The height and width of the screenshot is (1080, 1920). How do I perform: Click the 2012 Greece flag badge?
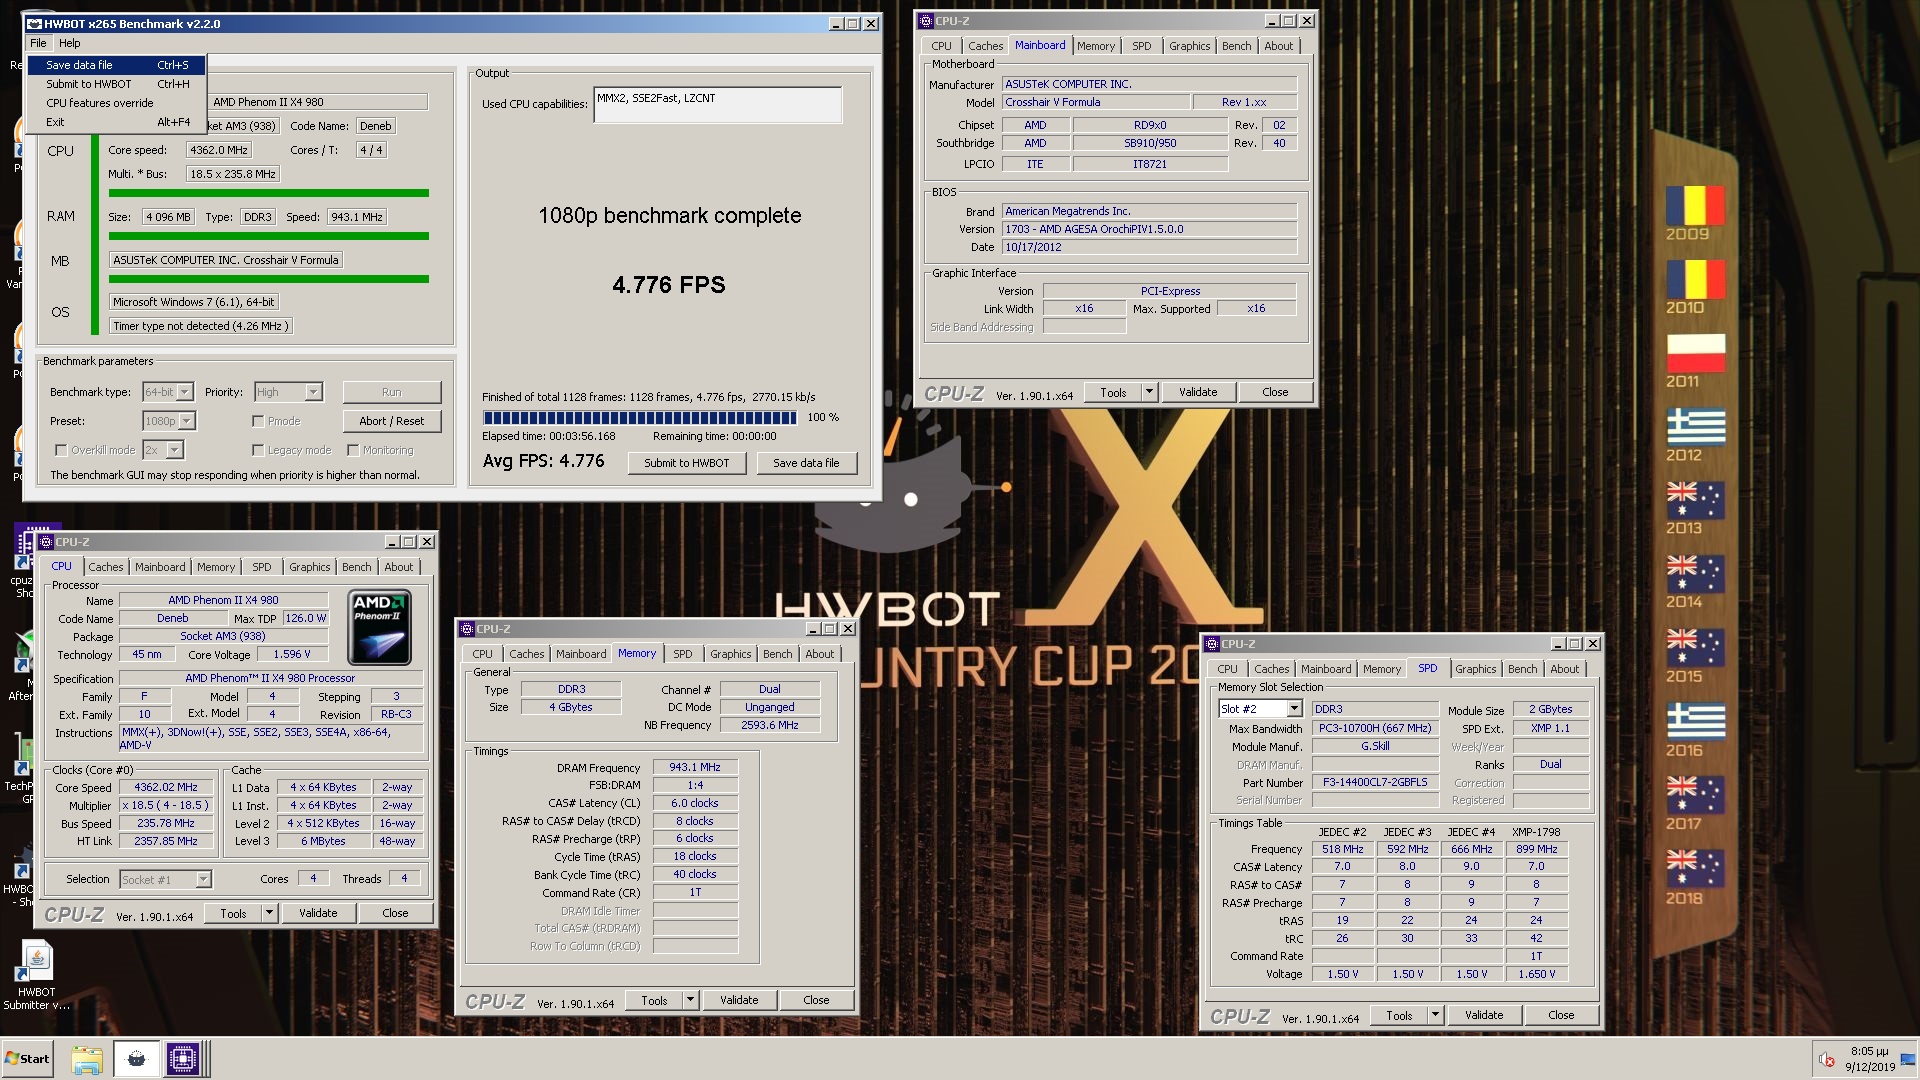pyautogui.click(x=1695, y=427)
